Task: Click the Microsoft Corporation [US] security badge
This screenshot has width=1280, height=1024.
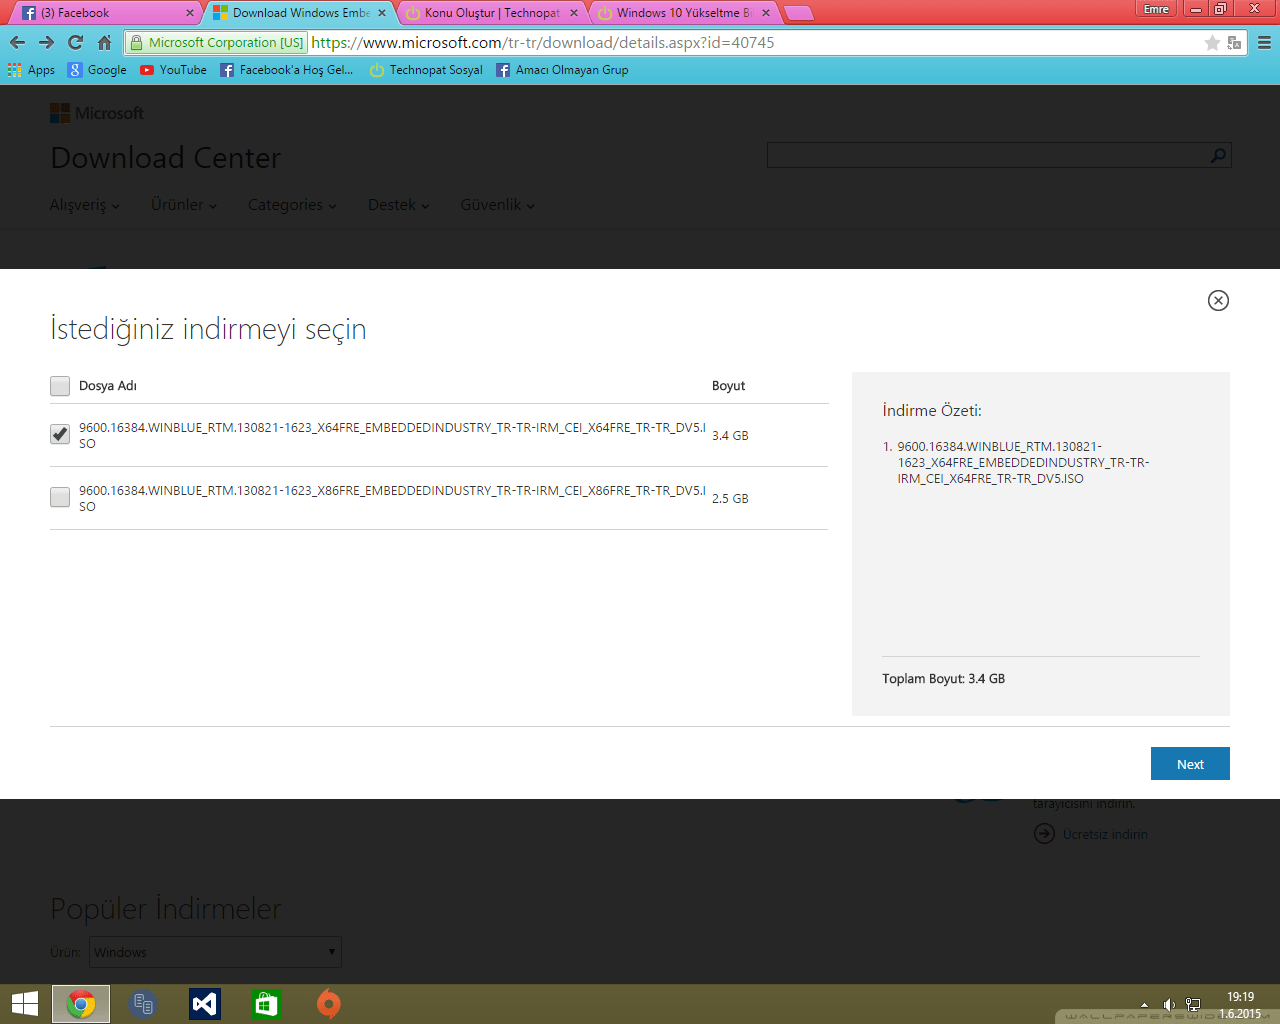Action: point(216,42)
